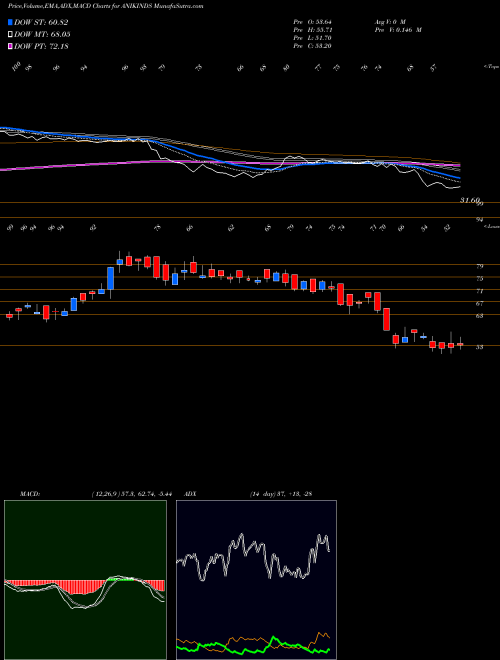
Task: Click the blue DOW ST legend swatch
Action: point(10,22)
